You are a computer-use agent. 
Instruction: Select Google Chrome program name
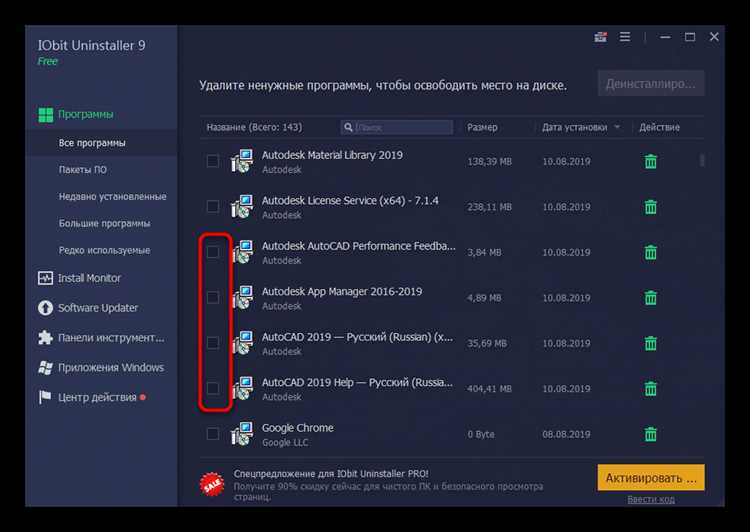coord(298,428)
